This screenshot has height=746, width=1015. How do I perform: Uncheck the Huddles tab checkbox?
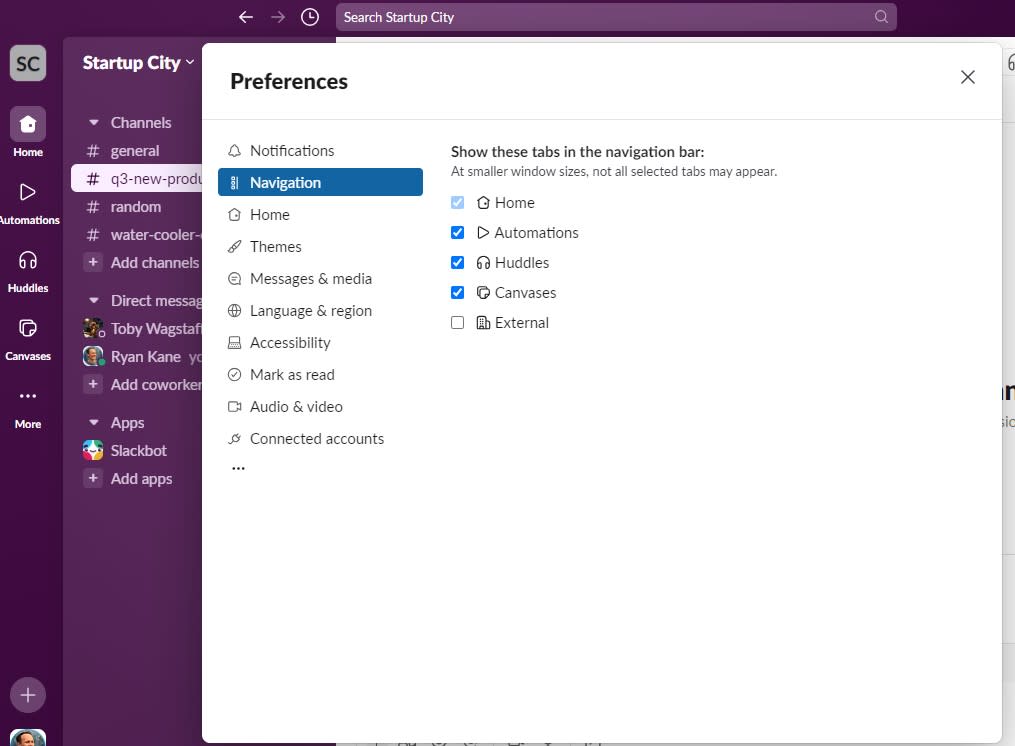(x=458, y=262)
